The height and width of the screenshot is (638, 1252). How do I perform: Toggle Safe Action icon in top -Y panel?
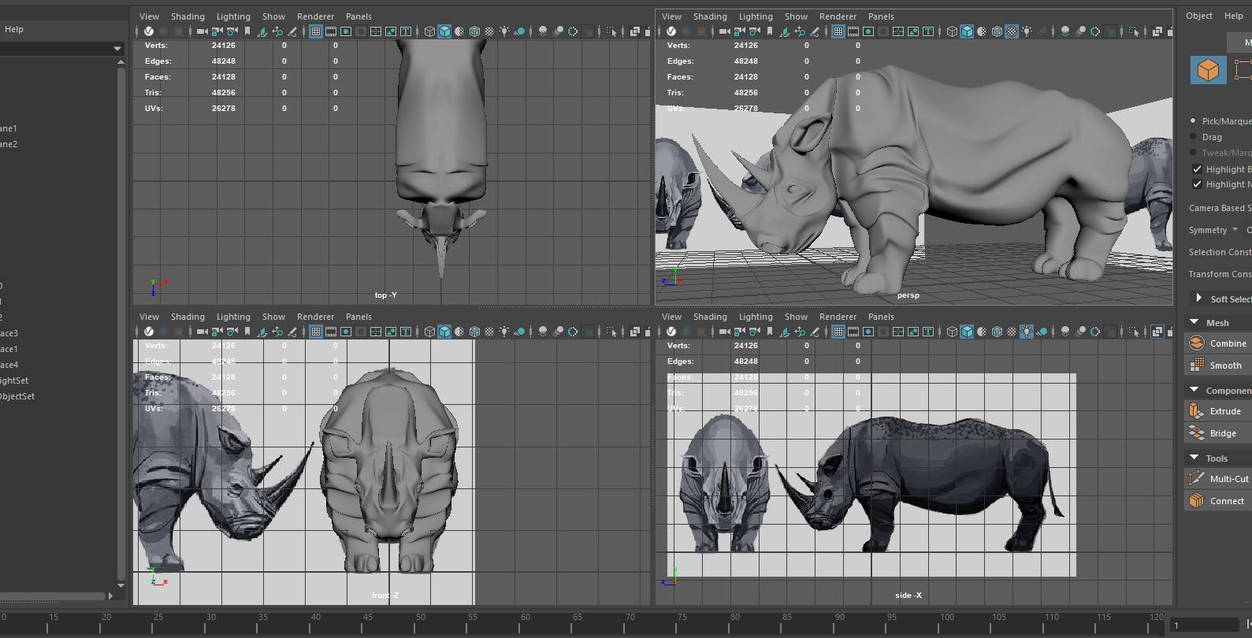[391, 31]
